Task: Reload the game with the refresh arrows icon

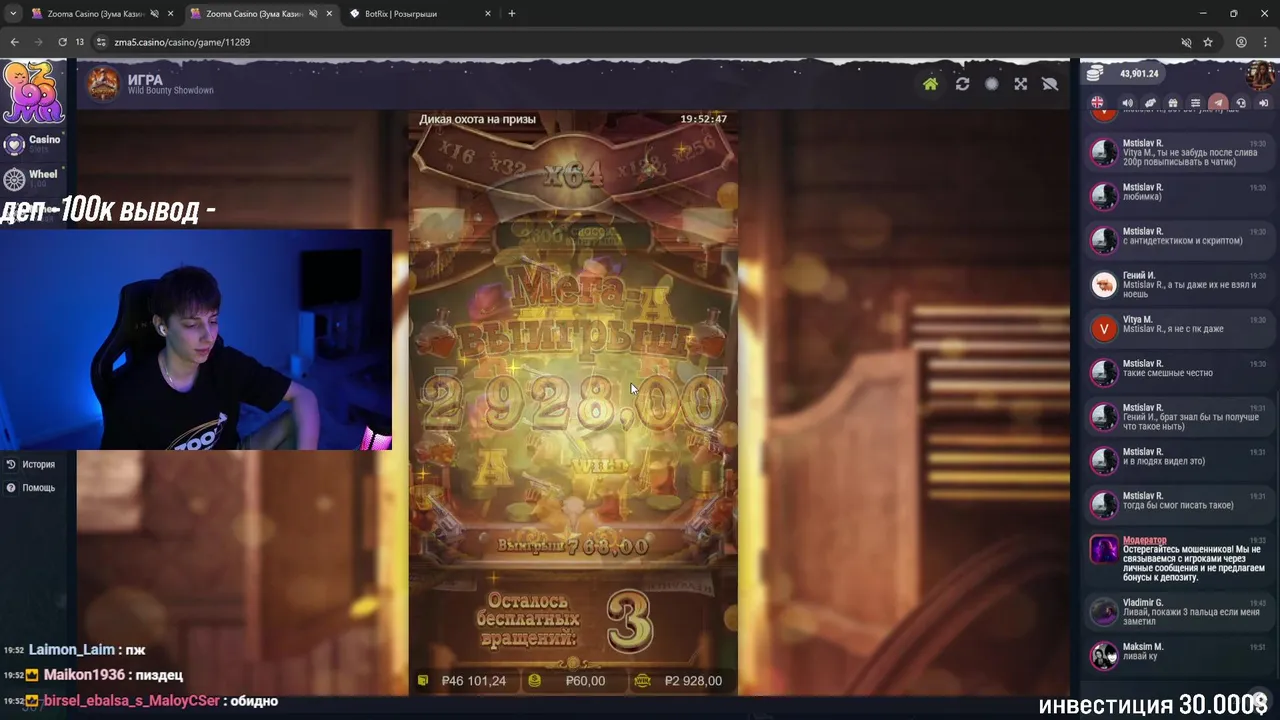Action: [x=962, y=84]
